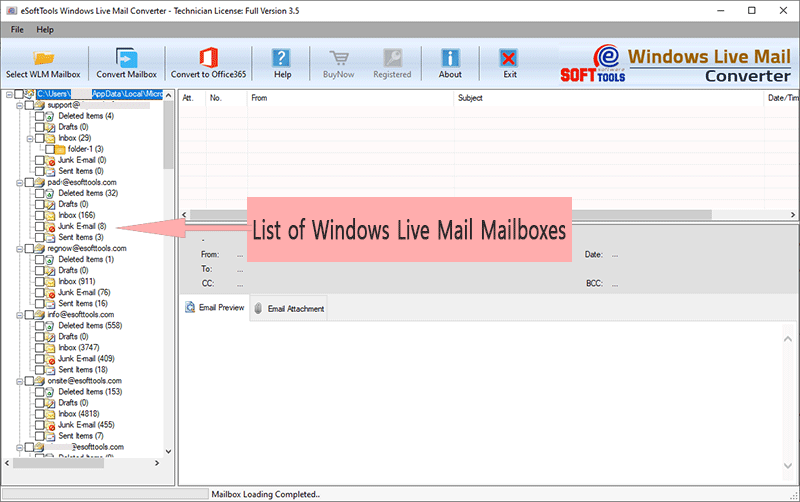Click the Inbox (911) folder icon
800x502 pixels.
click(50, 282)
